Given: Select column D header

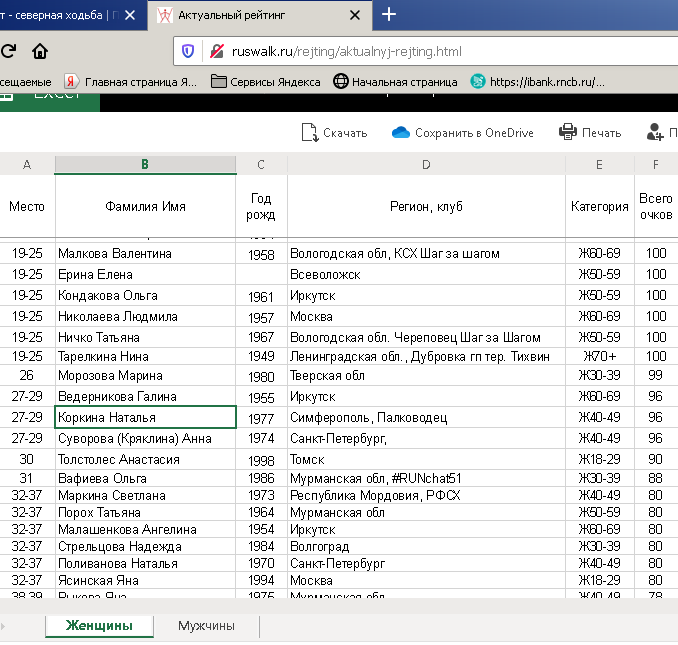Looking at the screenshot, I should tap(426, 164).
